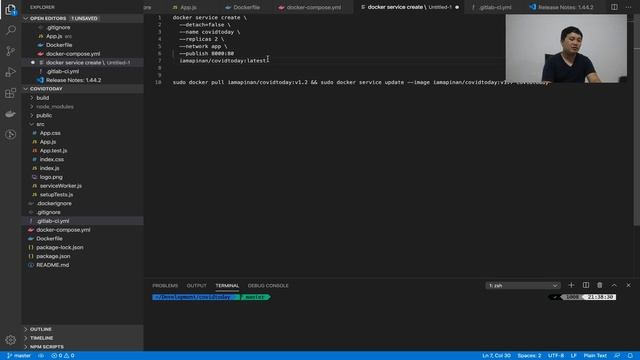Screen dimensions: 640x360
Task: Maximize the panel with up chevron
Action: click(x=614, y=285)
